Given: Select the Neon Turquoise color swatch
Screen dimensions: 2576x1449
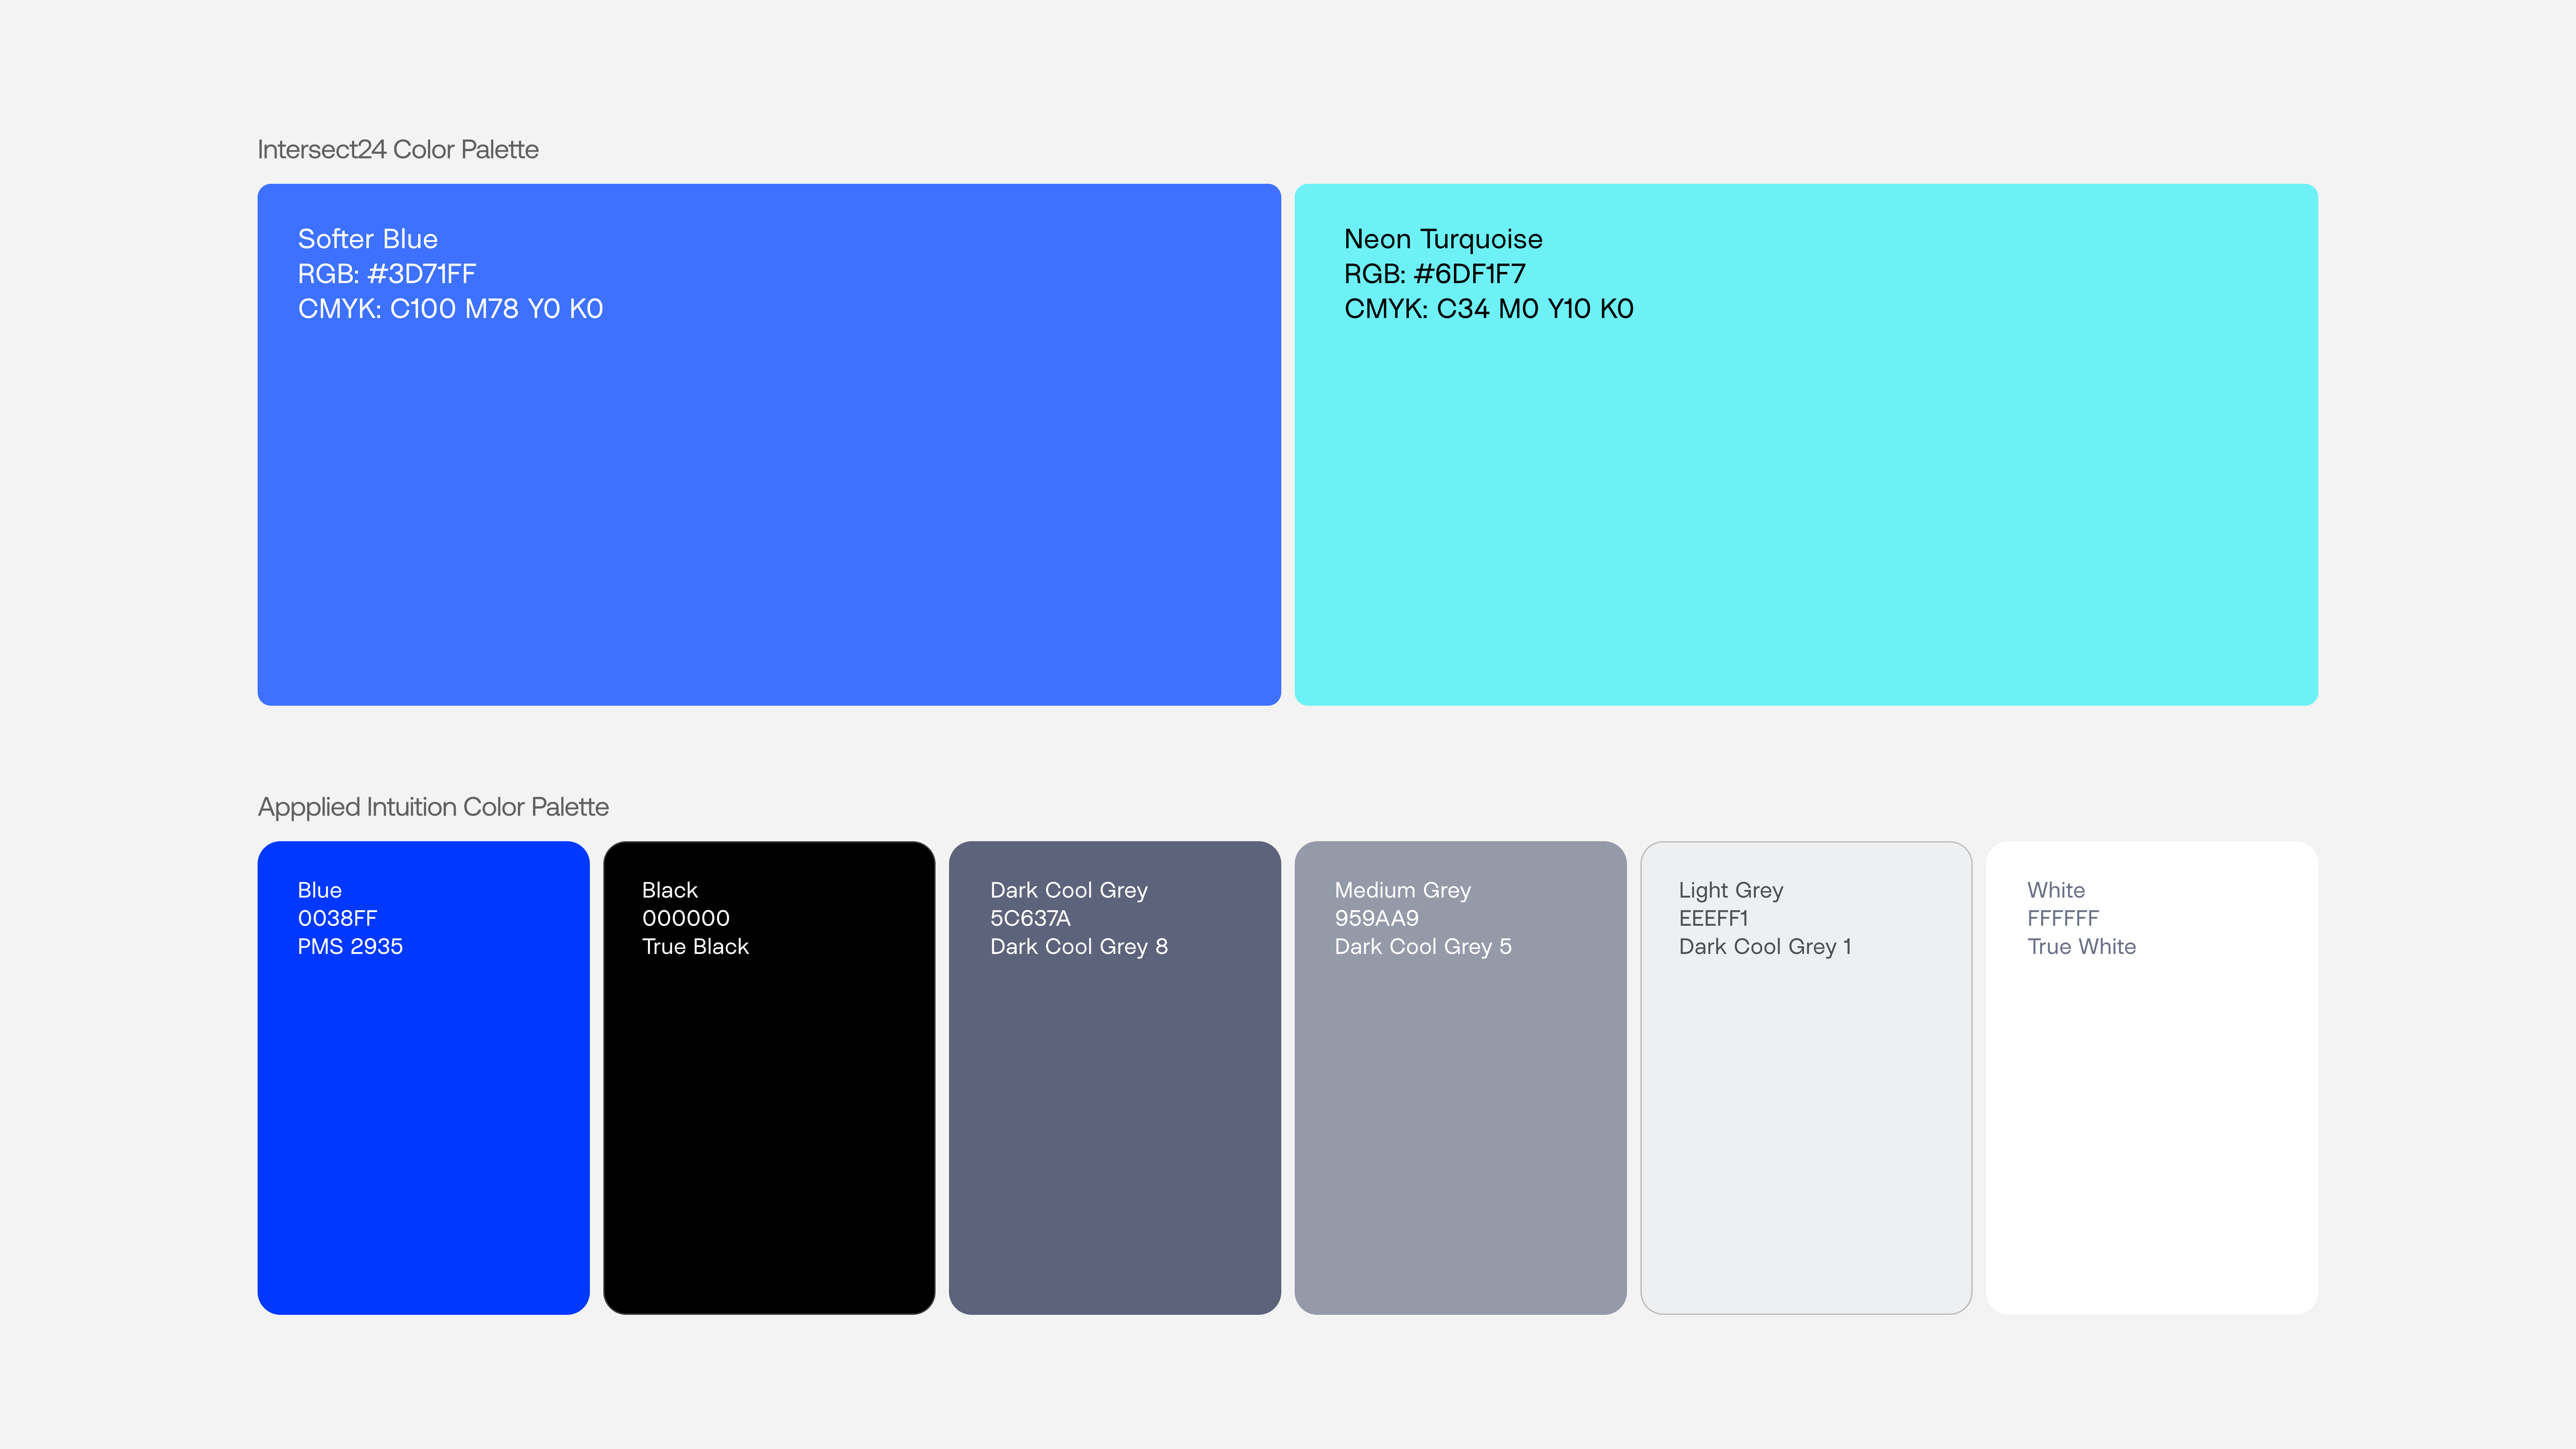Looking at the screenshot, I should coord(1806,444).
